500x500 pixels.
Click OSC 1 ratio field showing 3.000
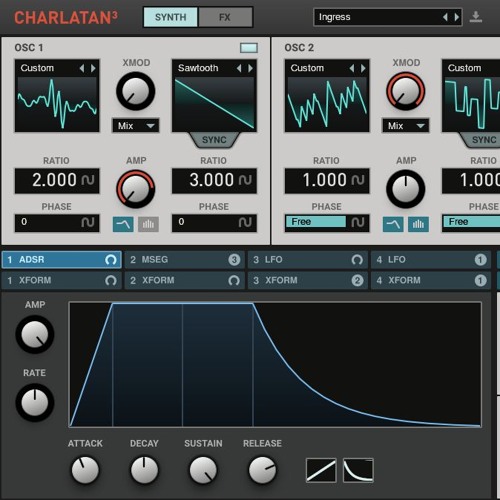214,181
